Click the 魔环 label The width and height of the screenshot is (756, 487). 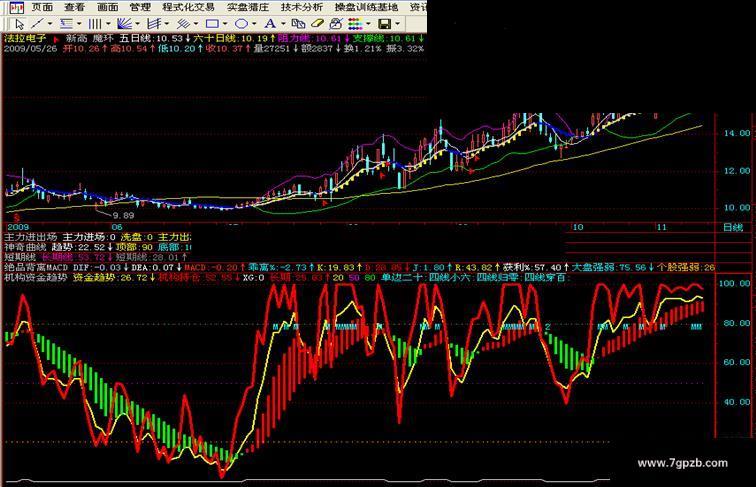(102, 38)
